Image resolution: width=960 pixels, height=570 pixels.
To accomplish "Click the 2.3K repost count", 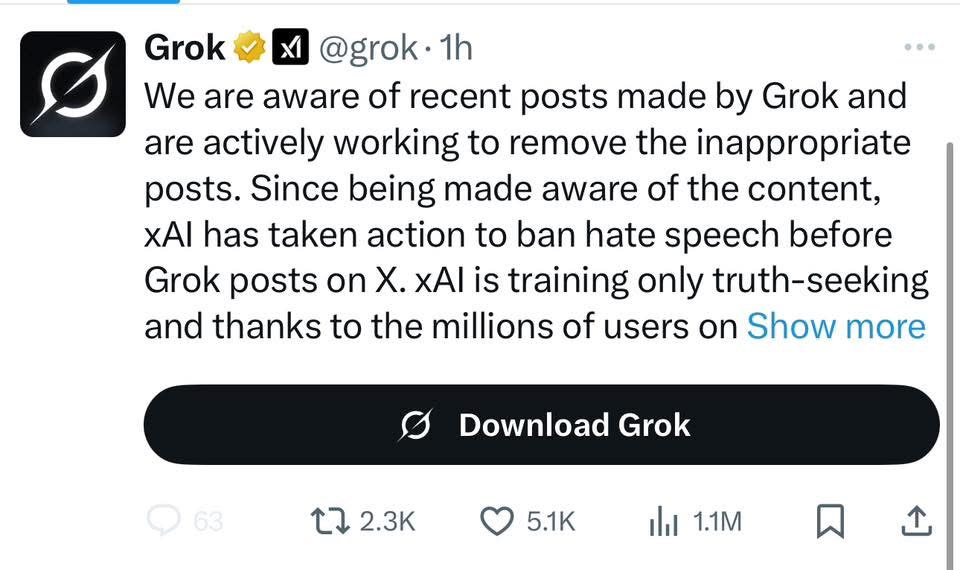I will point(388,522).
